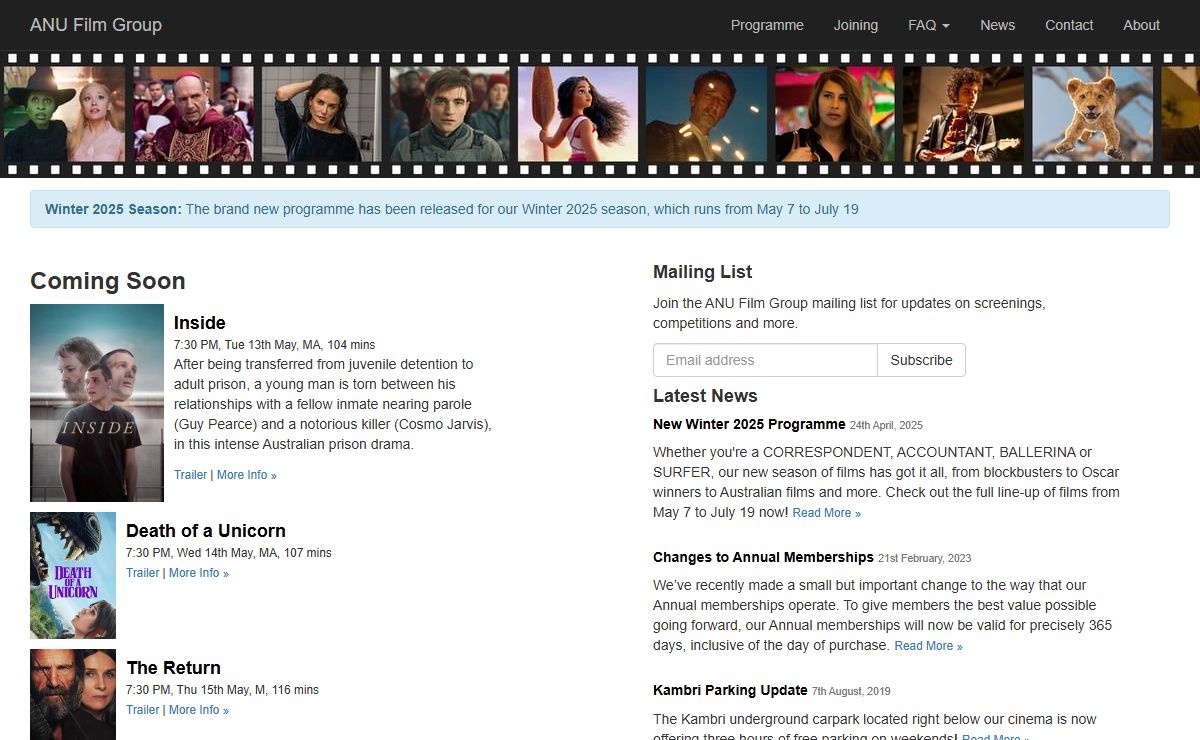Watch the Inside trailer
The image size is (1200, 740).
coord(190,475)
